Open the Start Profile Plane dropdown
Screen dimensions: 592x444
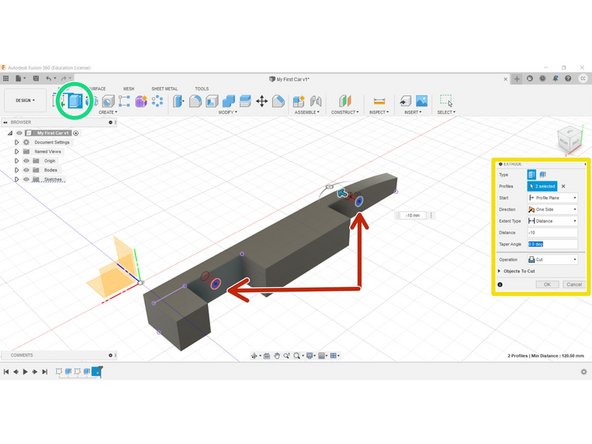click(x=552, y=198)
